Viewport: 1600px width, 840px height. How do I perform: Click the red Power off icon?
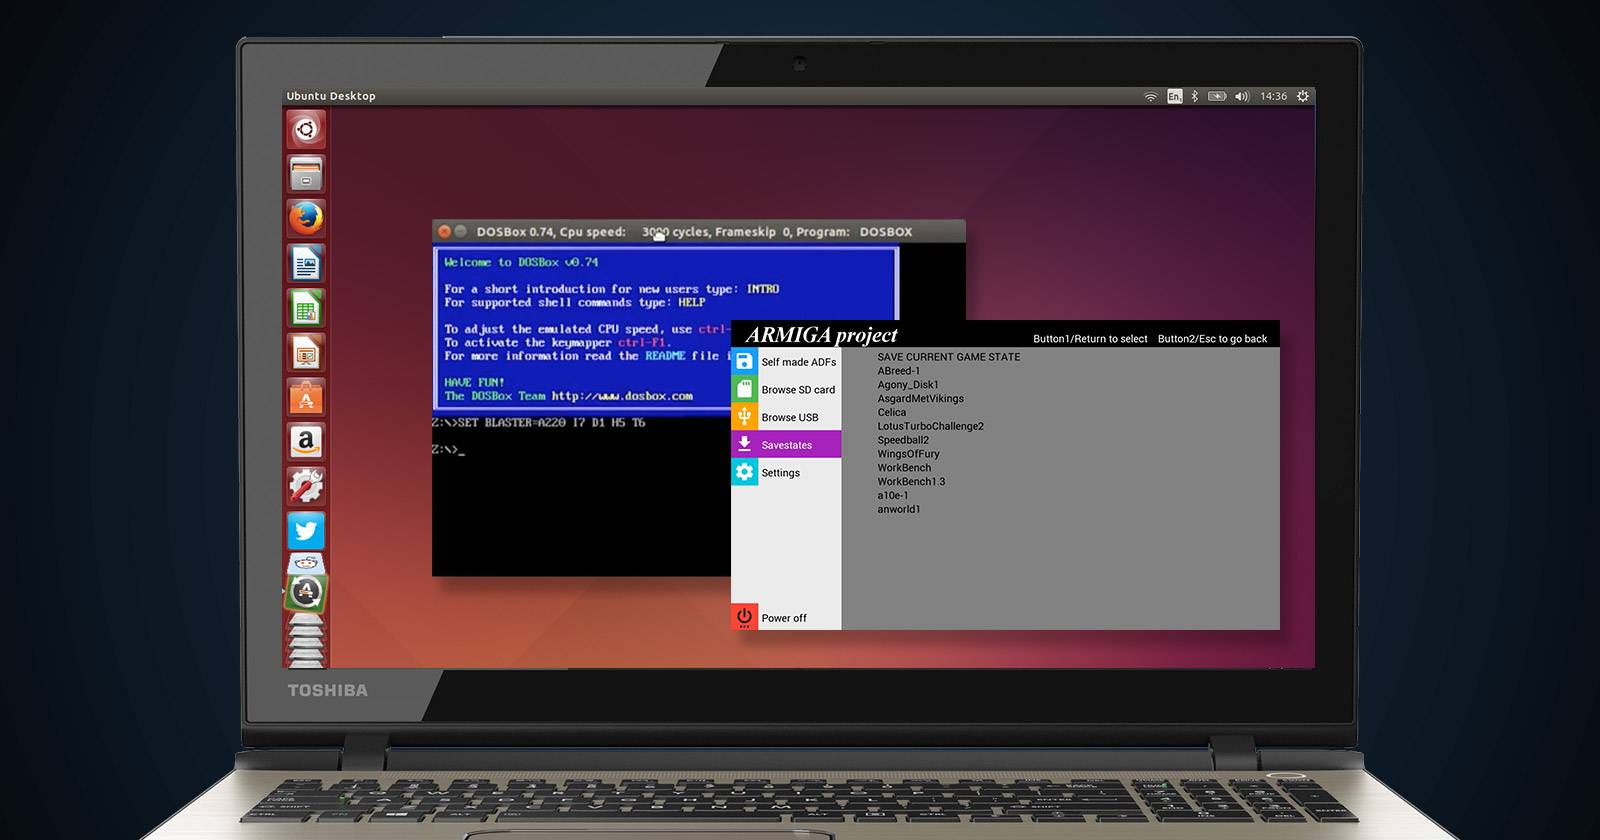(x=744, y=617)
